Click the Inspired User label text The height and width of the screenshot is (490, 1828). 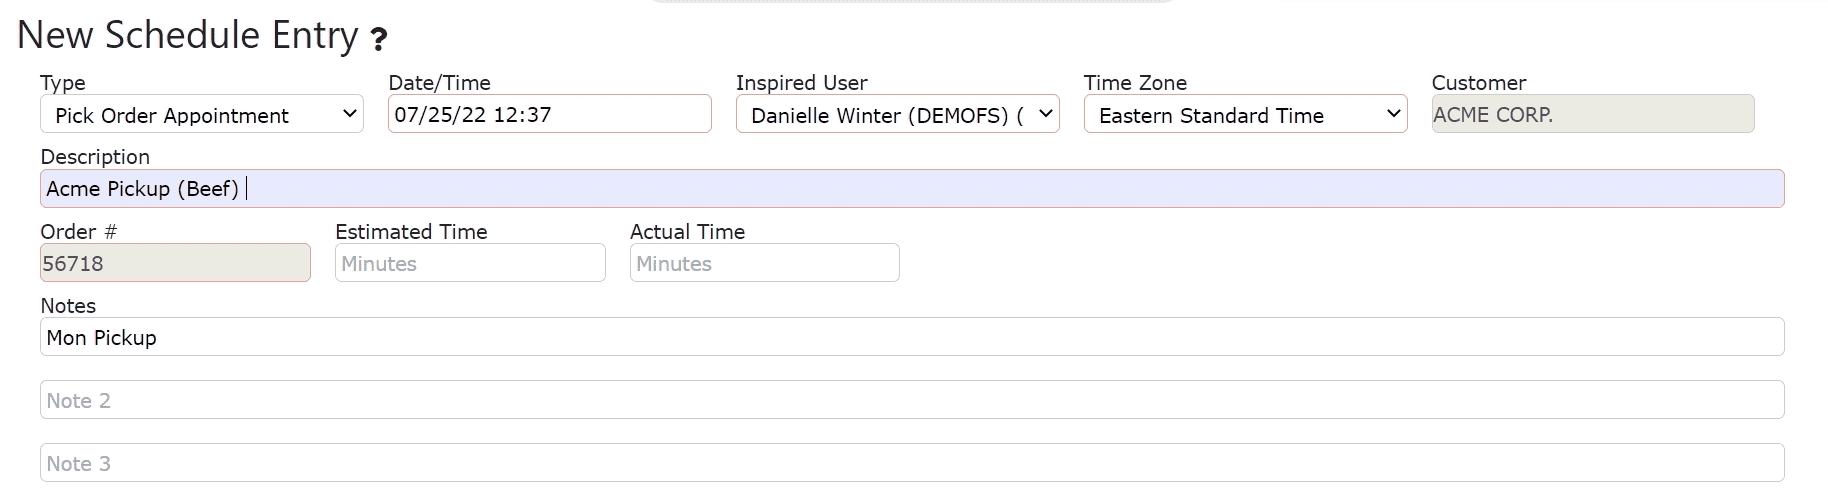(802, 83)
